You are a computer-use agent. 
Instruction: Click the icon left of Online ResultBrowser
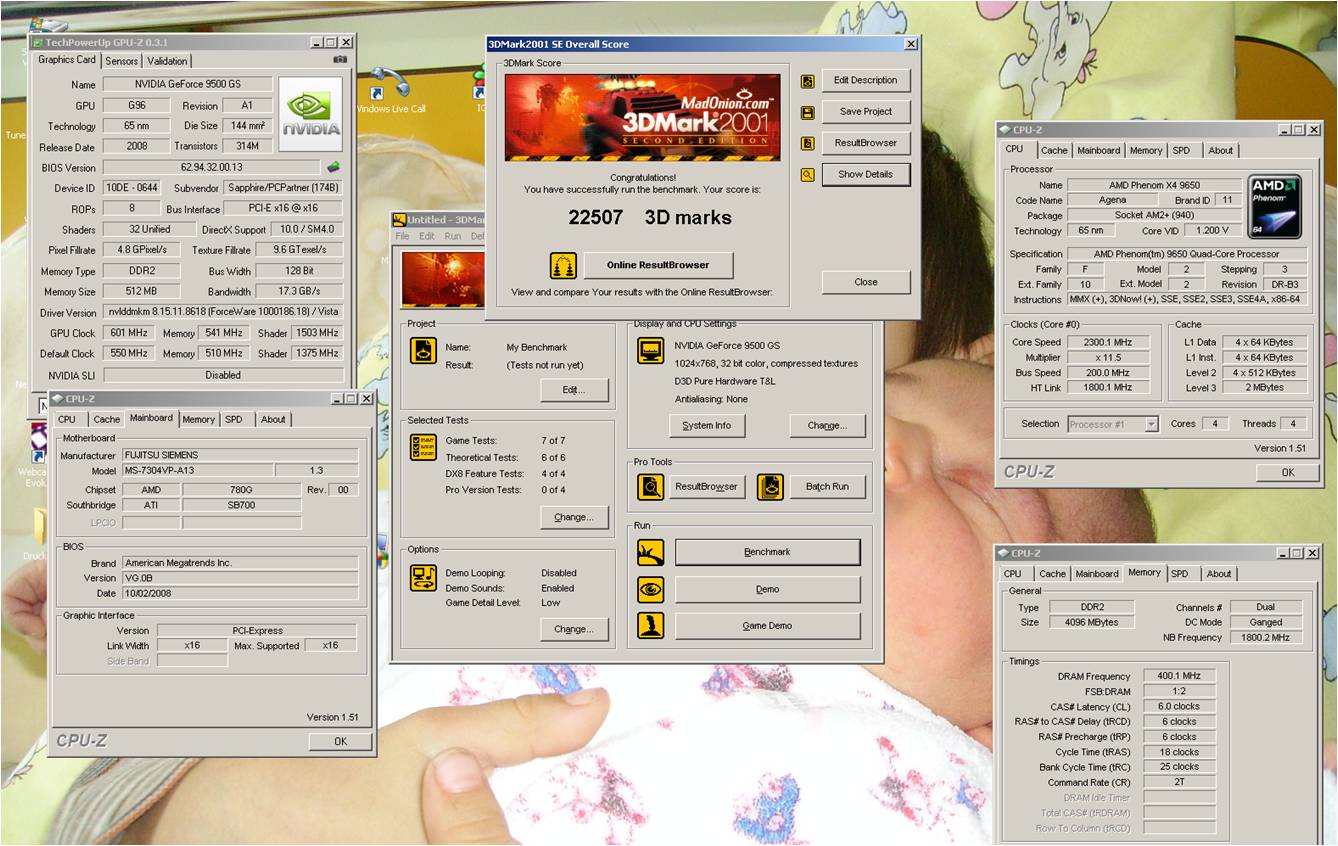tap(563, 265)
